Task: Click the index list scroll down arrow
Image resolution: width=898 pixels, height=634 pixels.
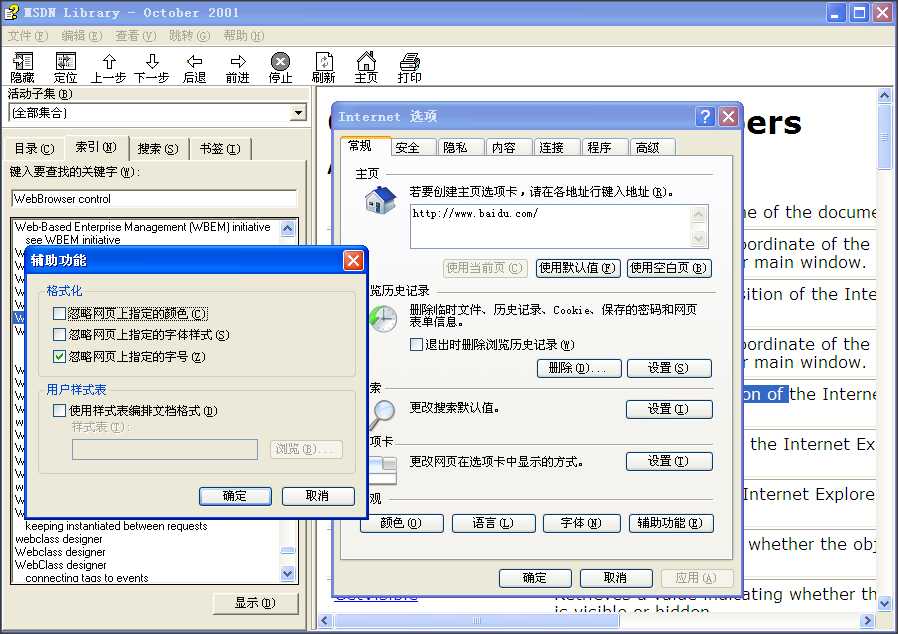Action: (x=287, y=573)
